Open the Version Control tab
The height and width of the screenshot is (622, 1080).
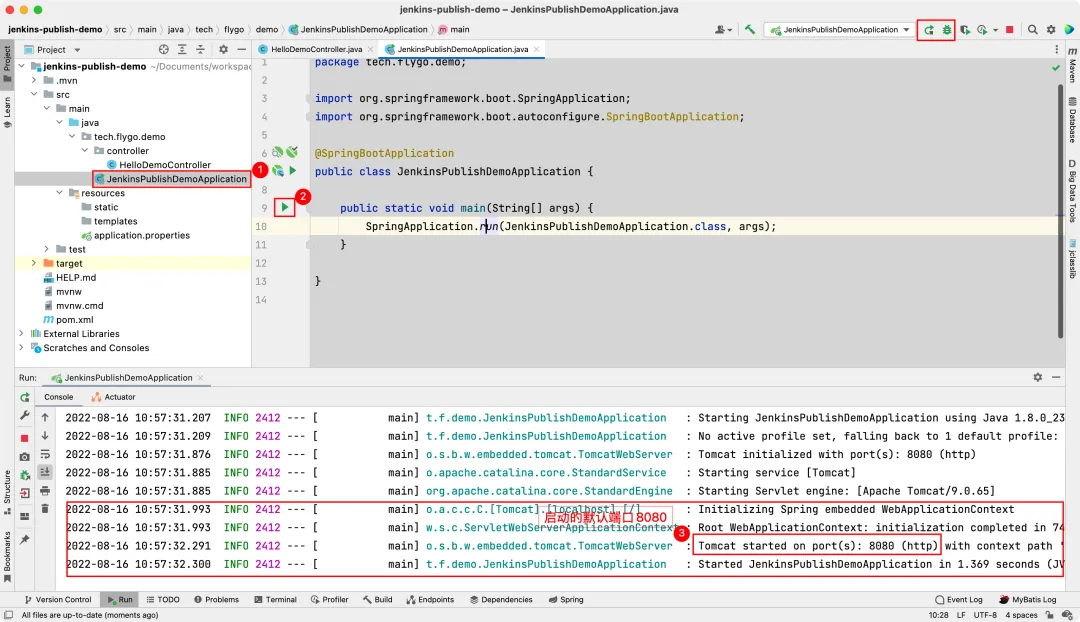(57, 599)
